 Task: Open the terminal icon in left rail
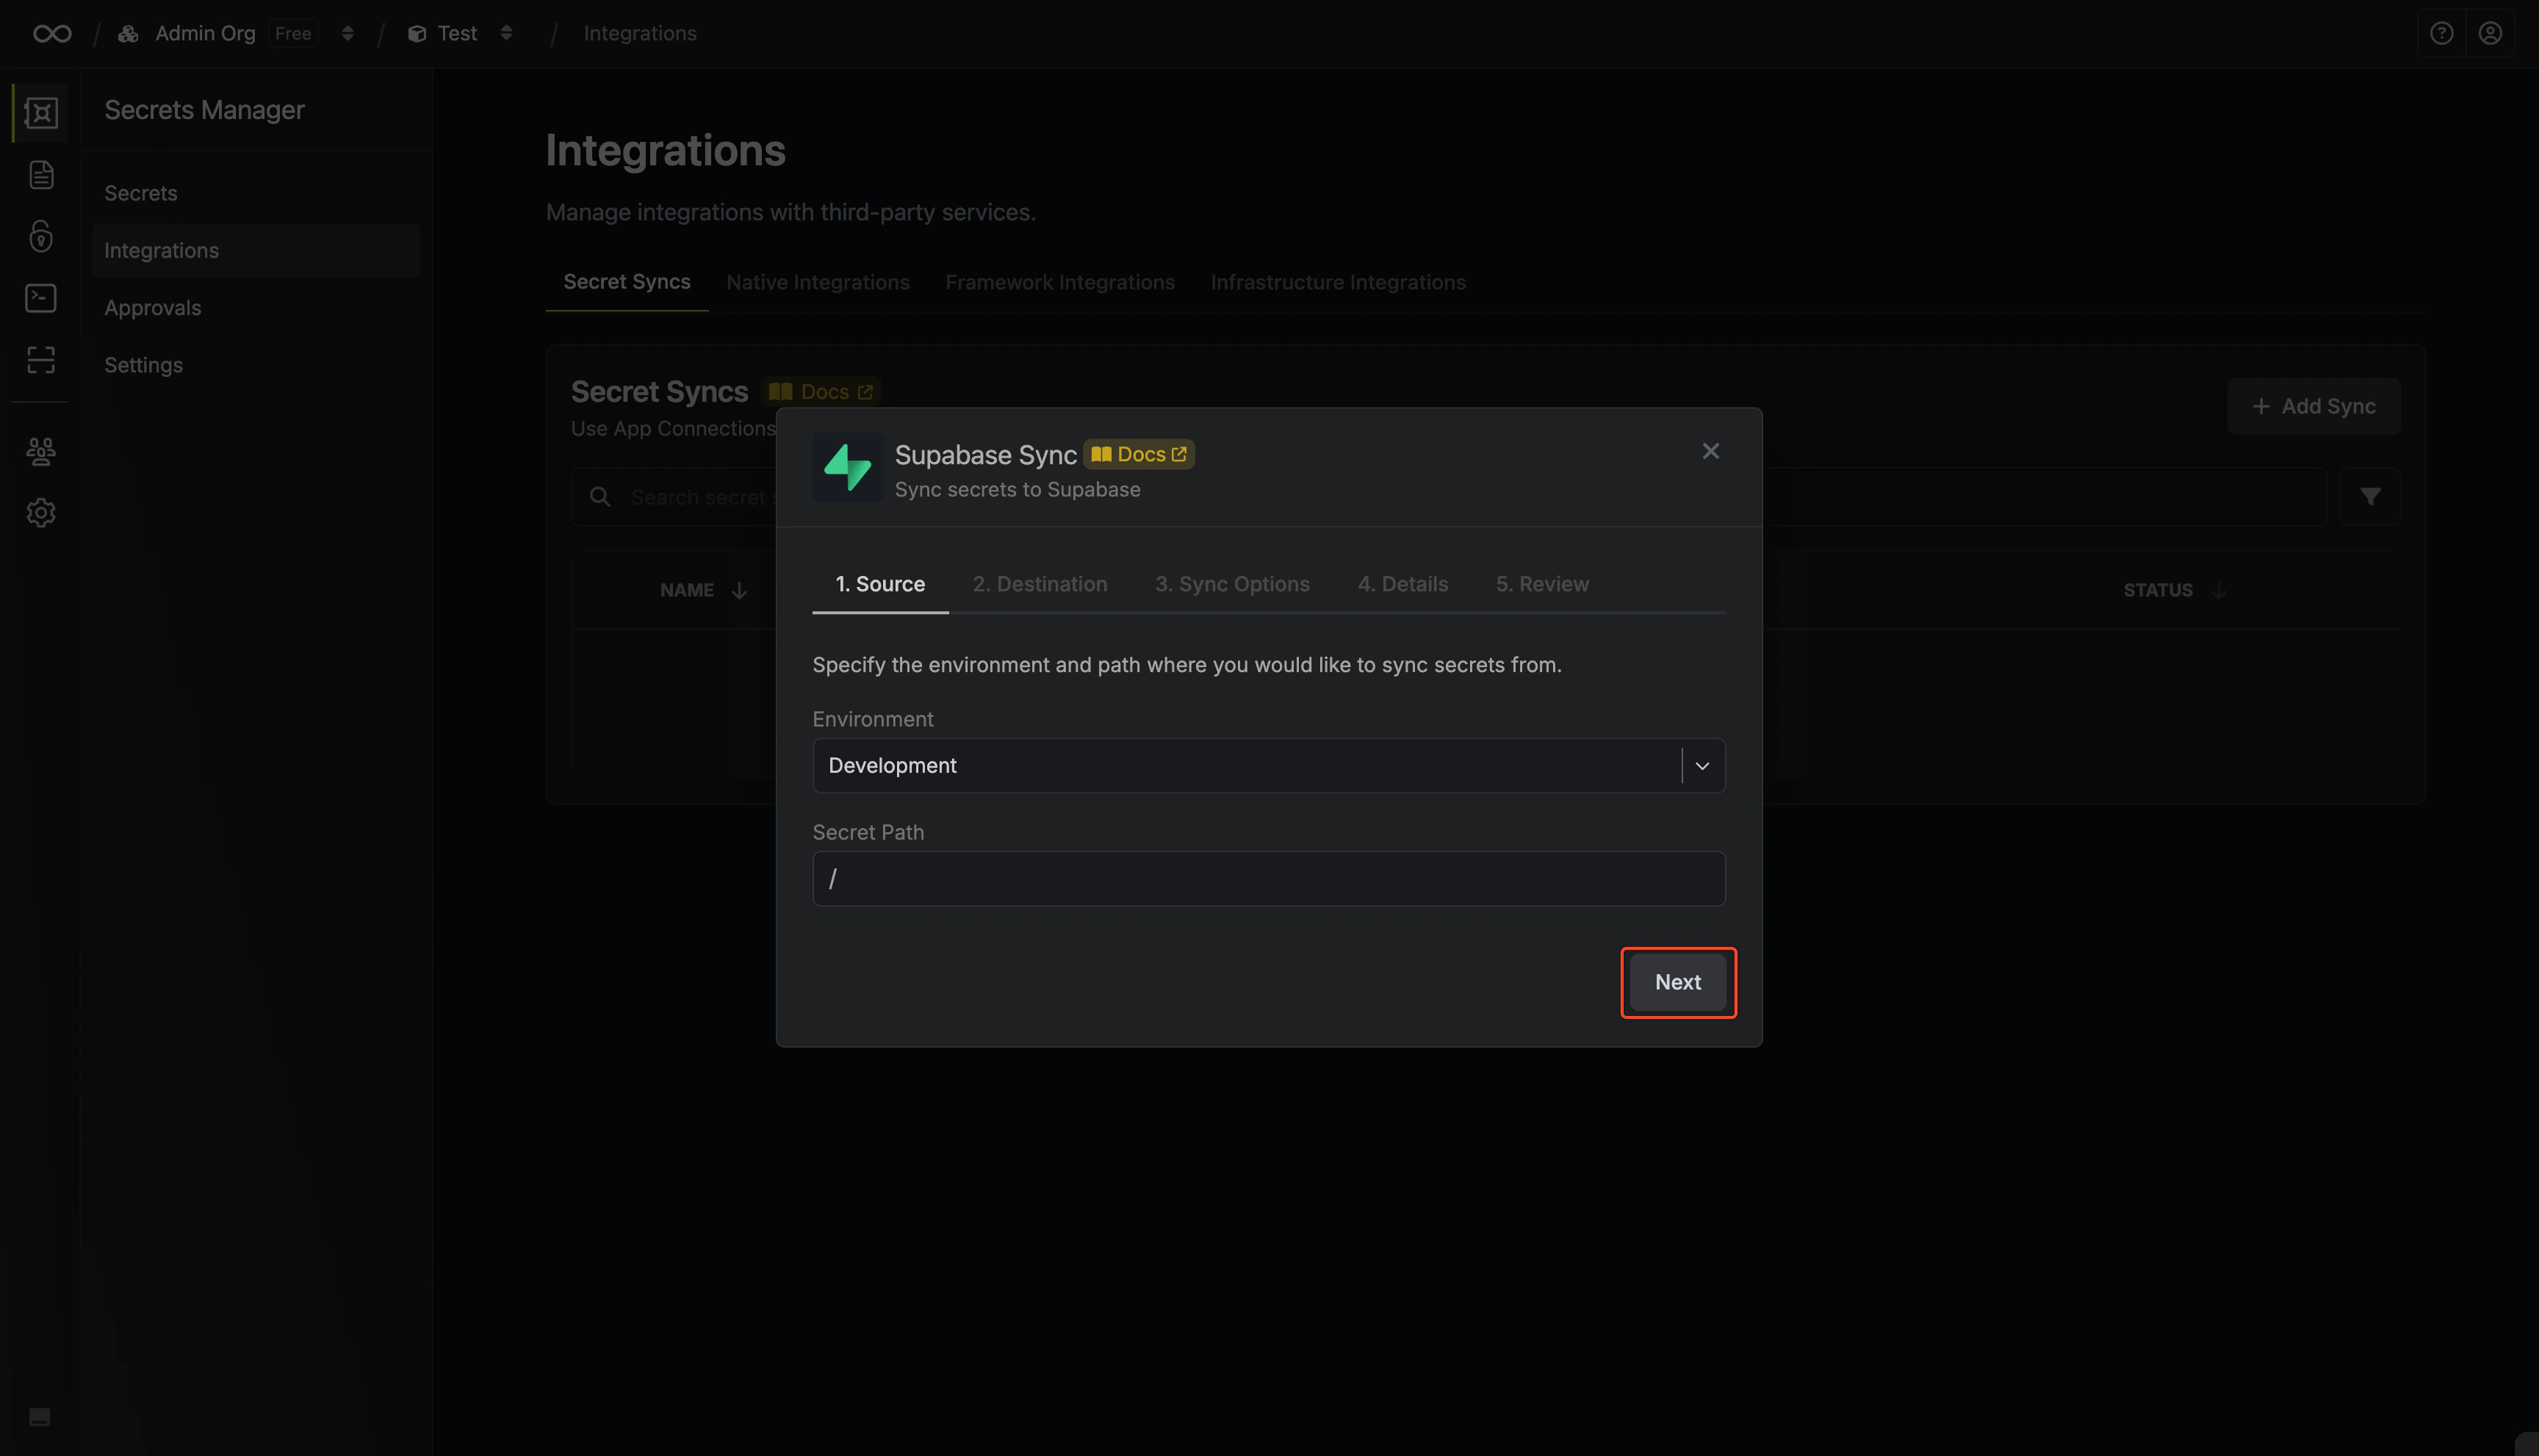point(41,298)
